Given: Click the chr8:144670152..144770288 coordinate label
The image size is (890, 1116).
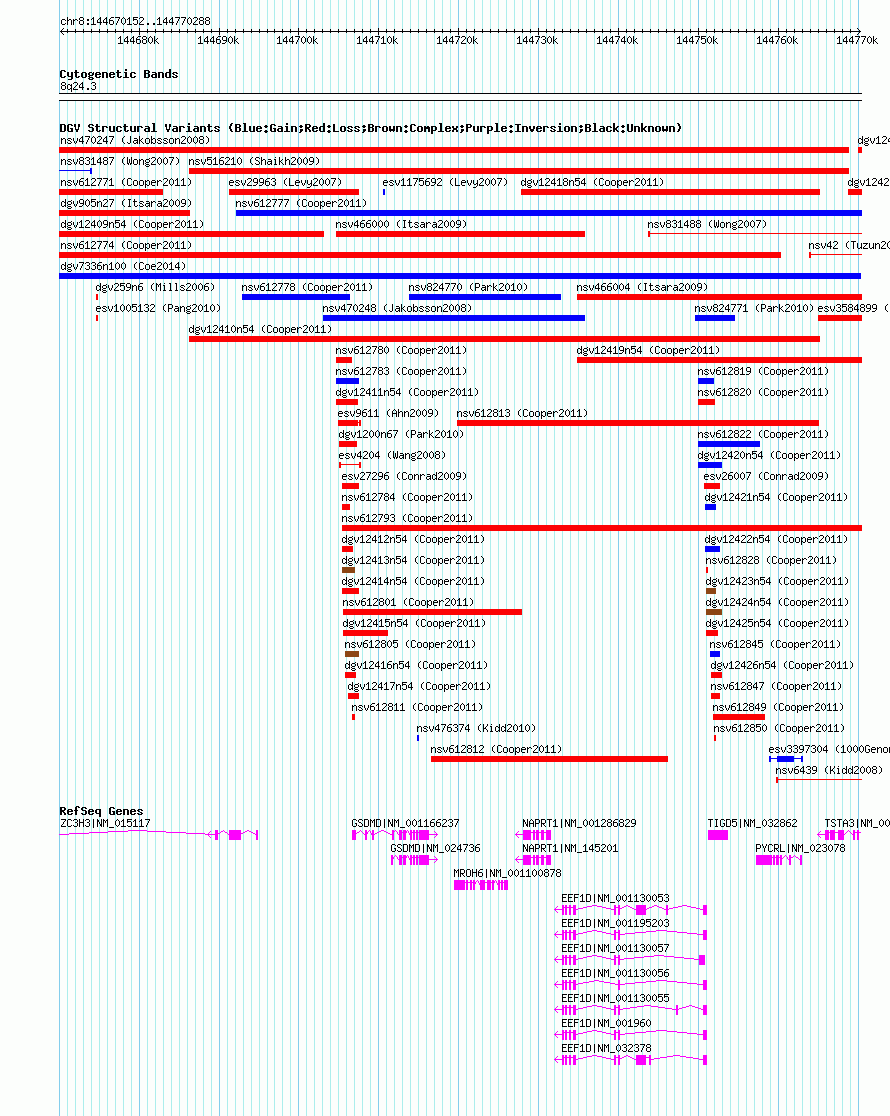Looking at the screenshot, I should [x=135, y=21].
